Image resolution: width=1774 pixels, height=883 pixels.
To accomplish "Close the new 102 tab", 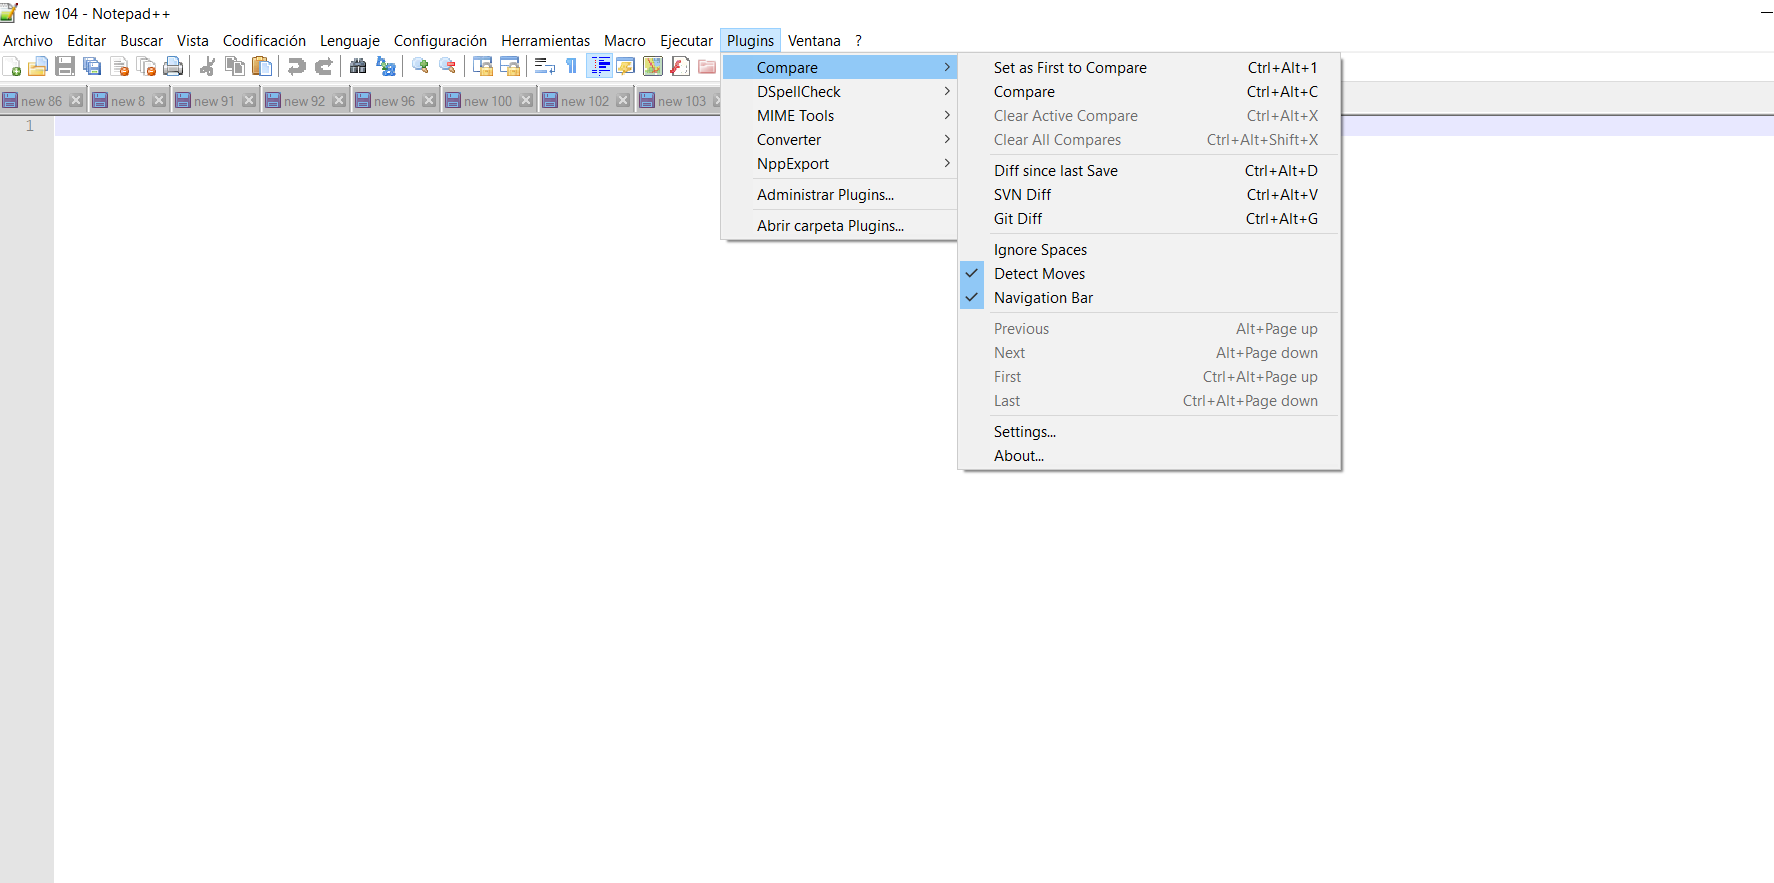I will point(623,100).
